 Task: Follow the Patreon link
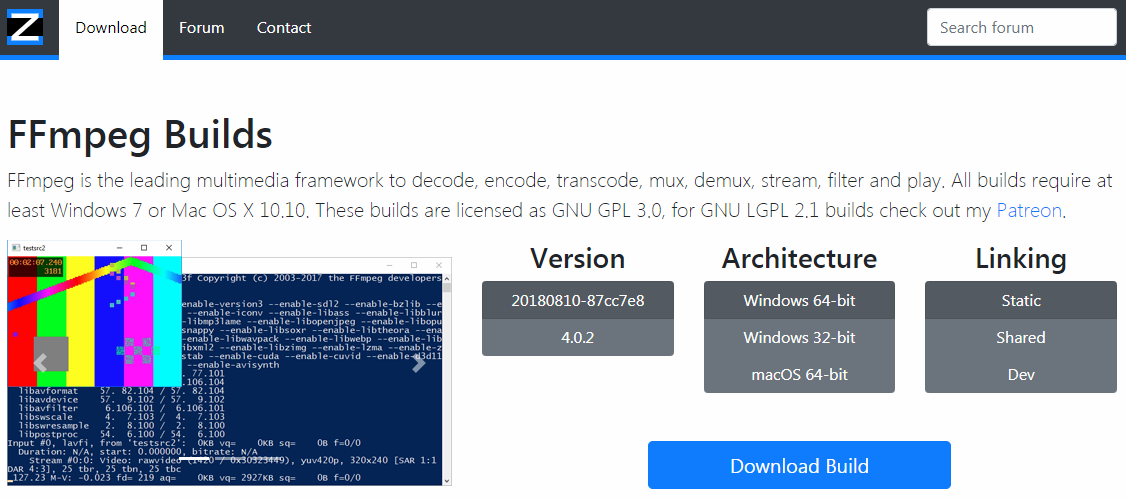[x=1029, y=210]
